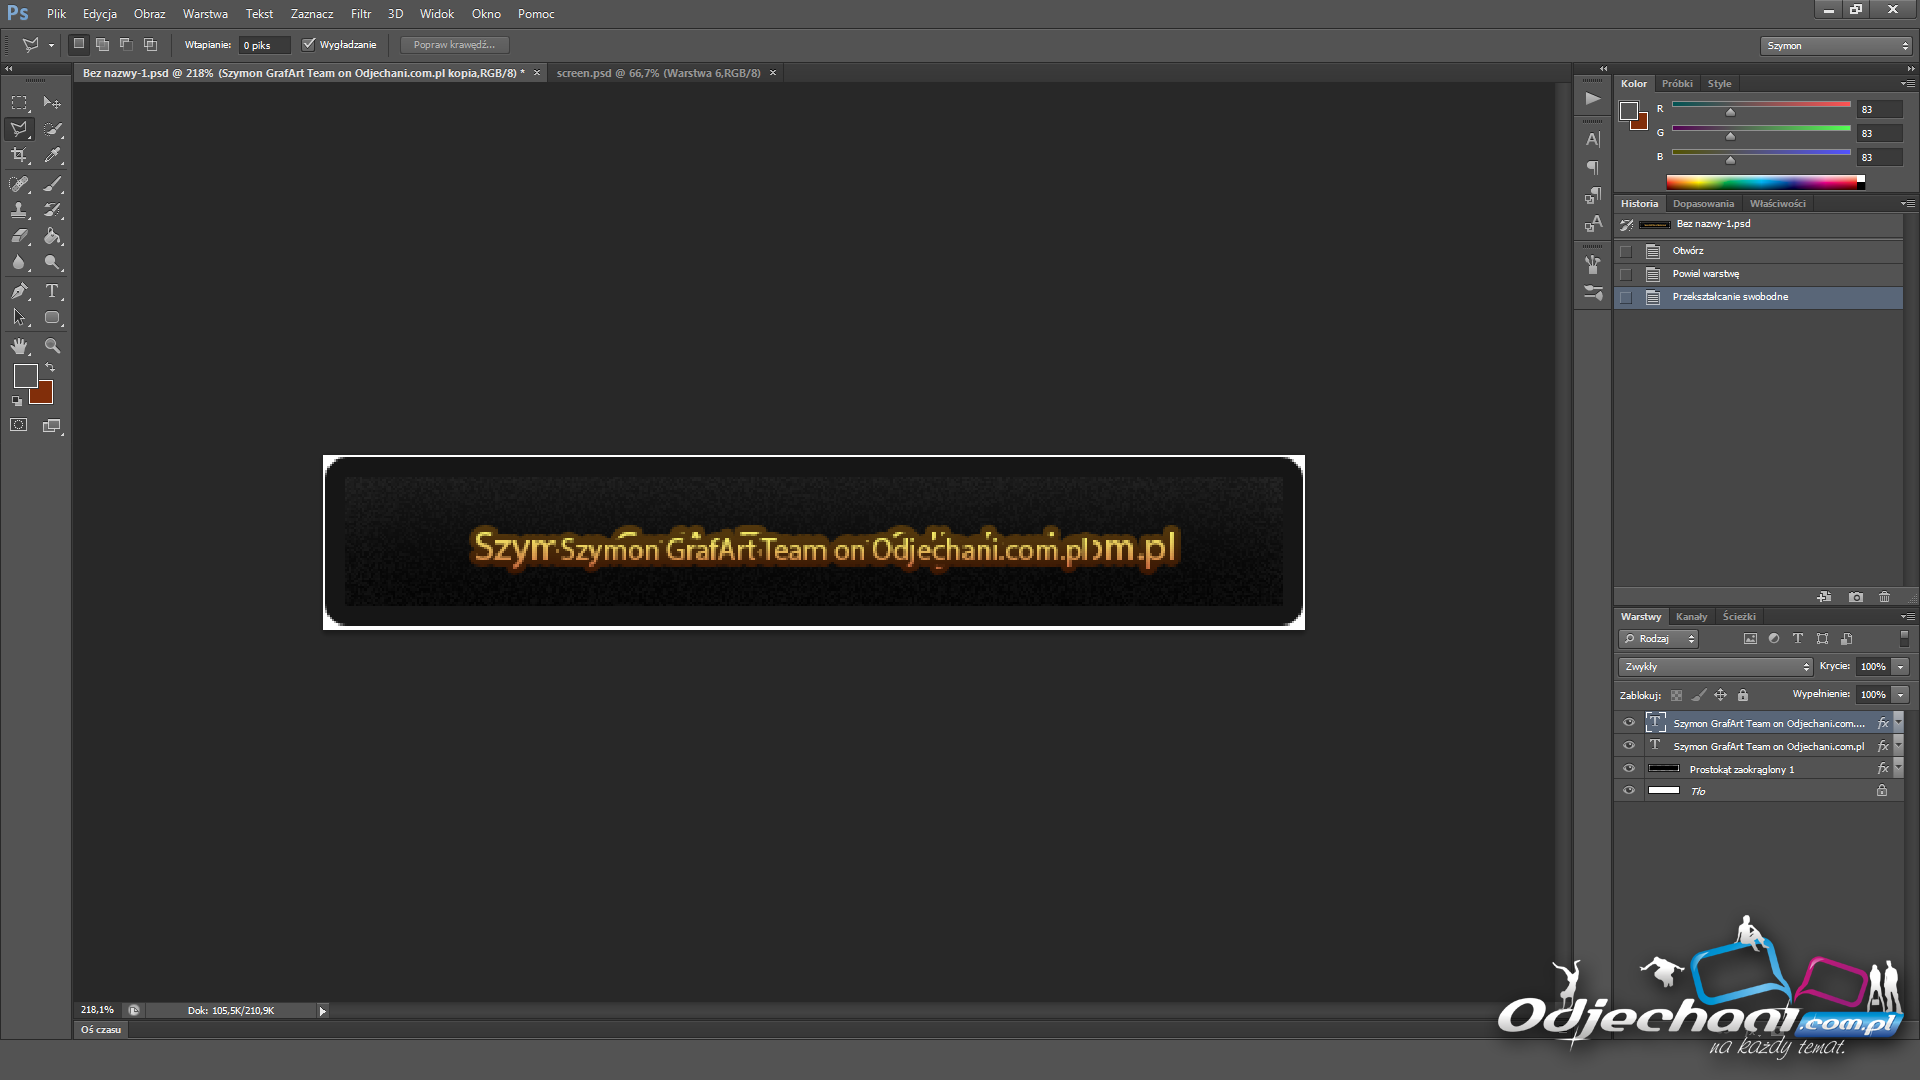Image resolution: width=1920 pixels, height=1080 pixels.
Task: Click the Popraw krawędź button
Action: coord(454,45)
